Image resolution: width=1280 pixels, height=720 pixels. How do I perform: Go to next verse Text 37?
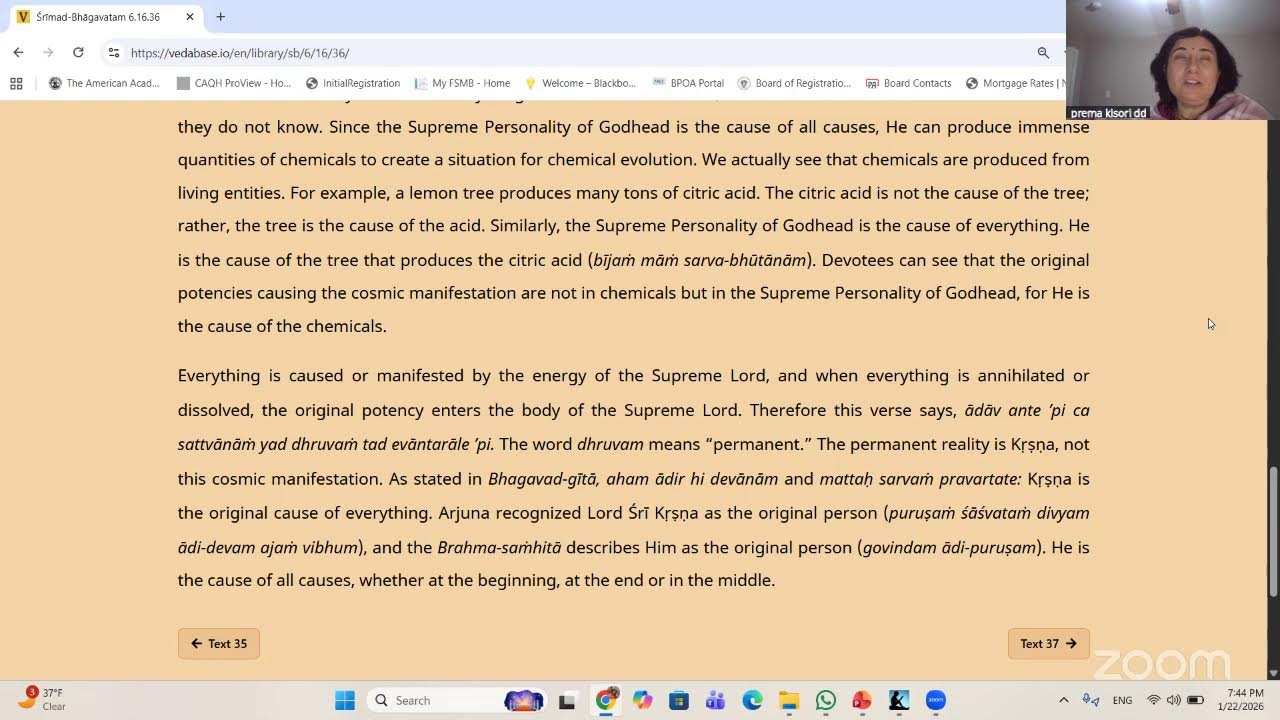pos(1048,643)
